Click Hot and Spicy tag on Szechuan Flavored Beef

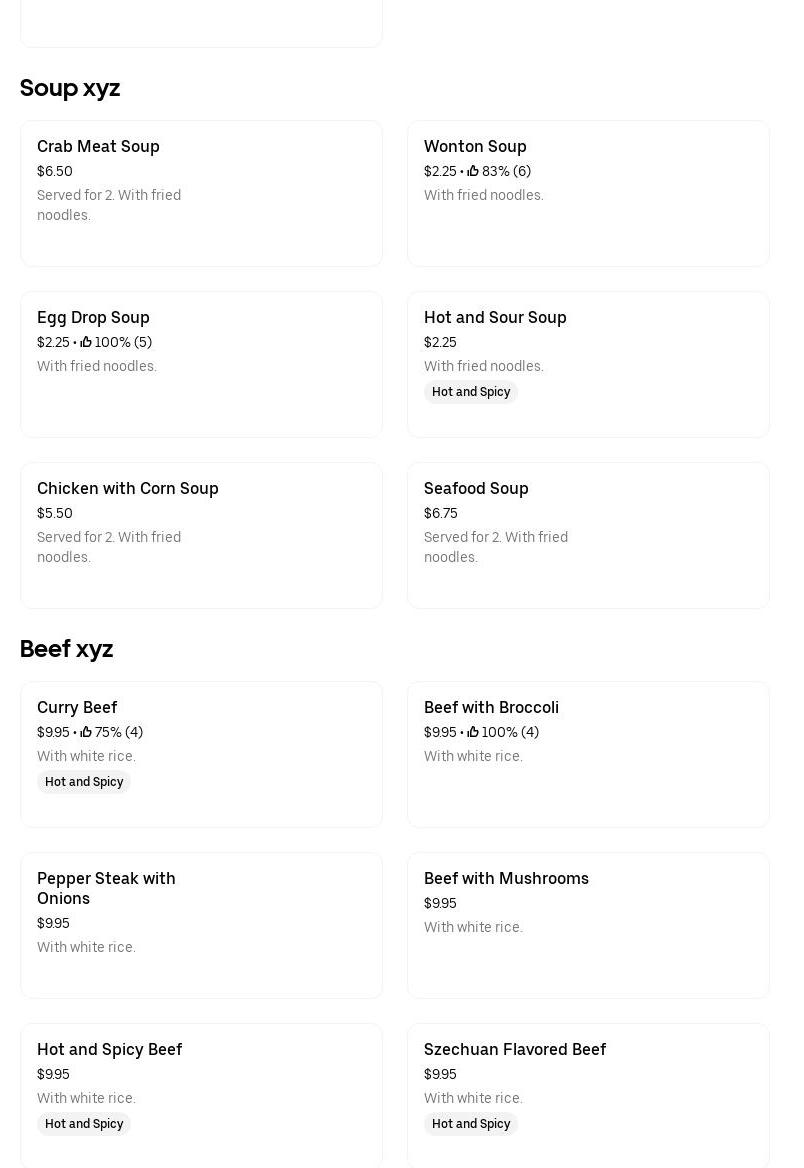click(471, 1124)
